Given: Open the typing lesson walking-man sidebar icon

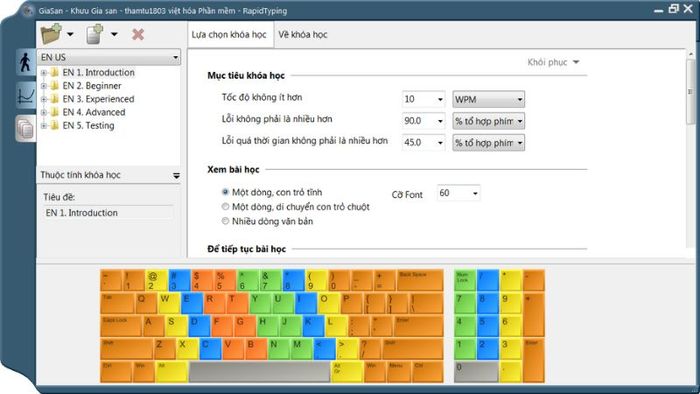Looking at the screenshot, I should [x=25, y=62].
